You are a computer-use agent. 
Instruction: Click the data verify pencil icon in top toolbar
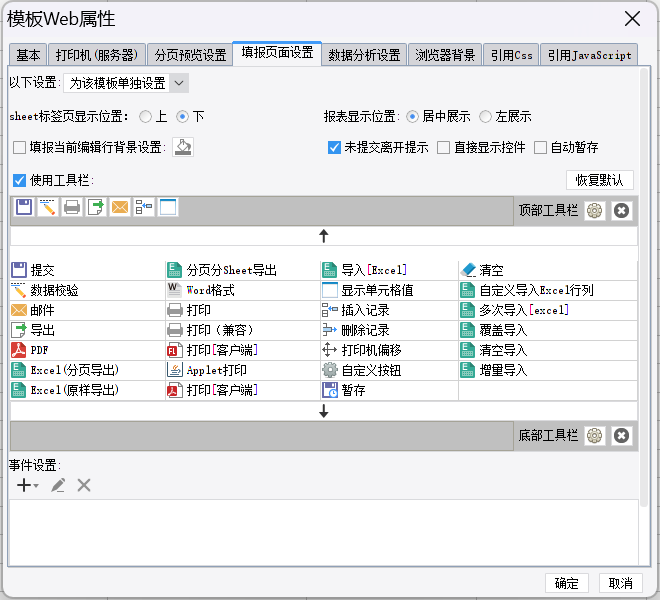[48, 207]
